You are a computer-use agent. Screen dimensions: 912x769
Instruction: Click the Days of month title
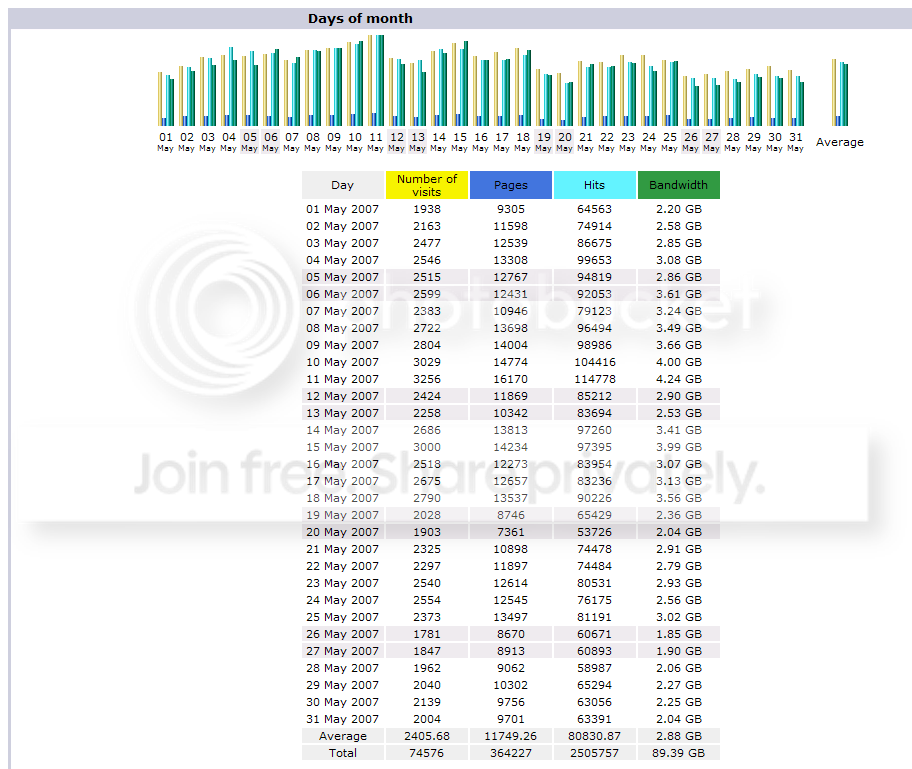(x=360, y=19)
